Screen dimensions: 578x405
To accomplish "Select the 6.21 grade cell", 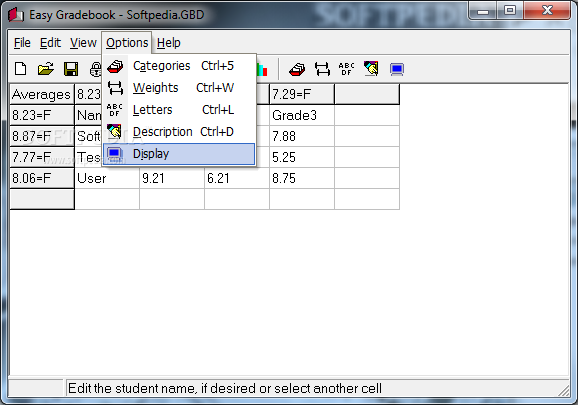I will (237, 178).
